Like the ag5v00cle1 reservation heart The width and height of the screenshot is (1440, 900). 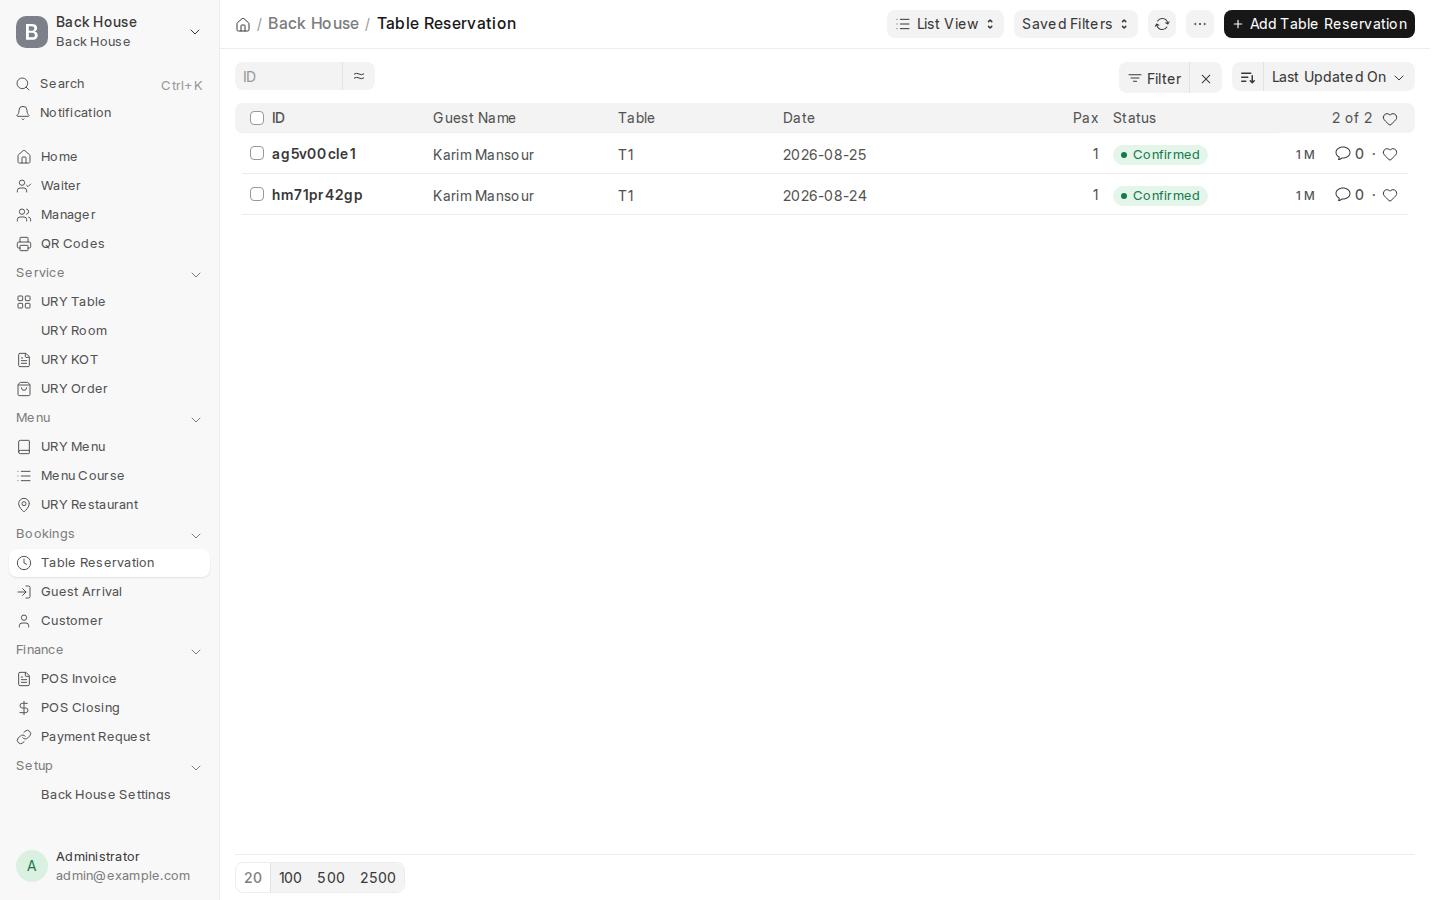[1390, 154]
